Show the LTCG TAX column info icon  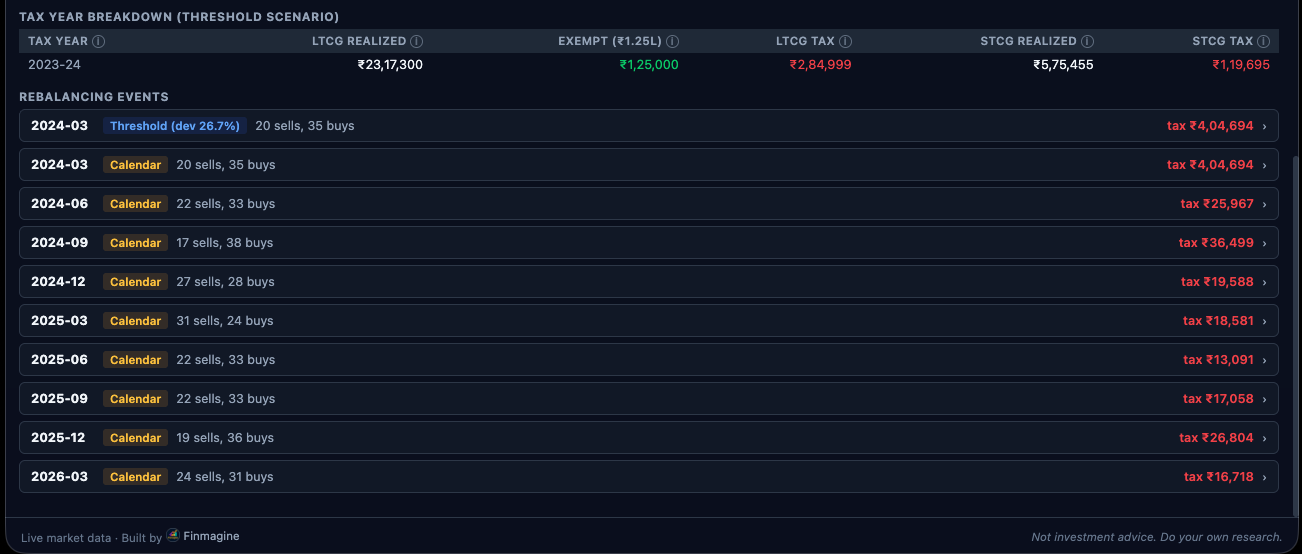click(x=846, y=41)
